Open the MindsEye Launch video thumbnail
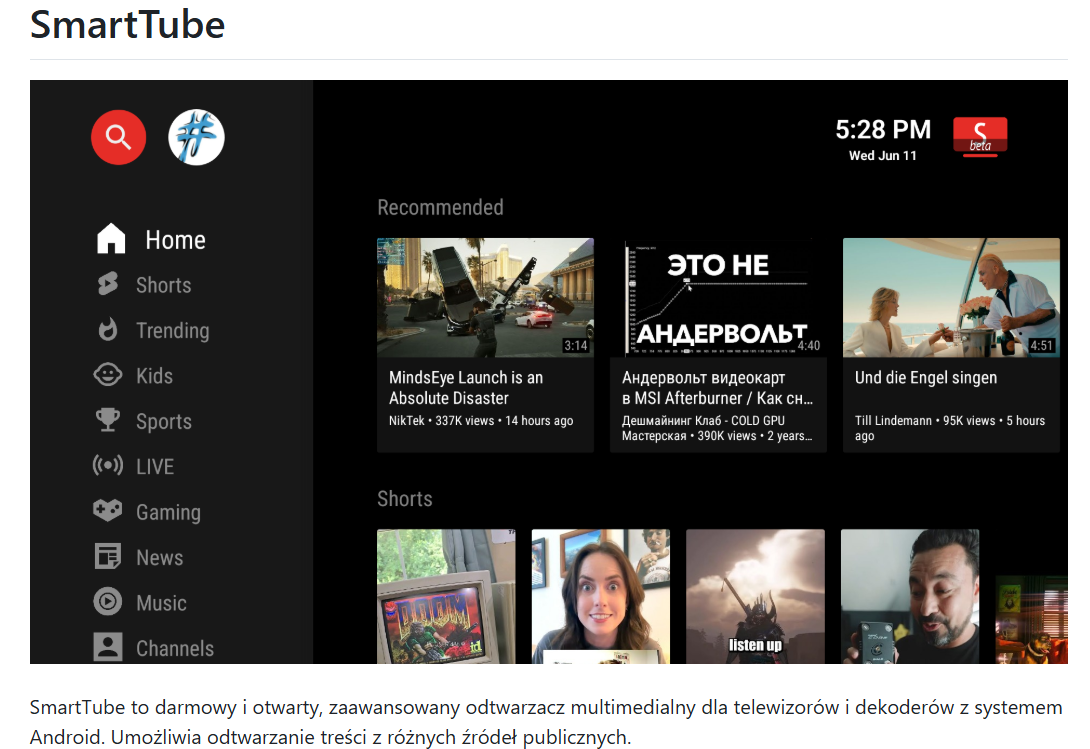 [485, 298]
